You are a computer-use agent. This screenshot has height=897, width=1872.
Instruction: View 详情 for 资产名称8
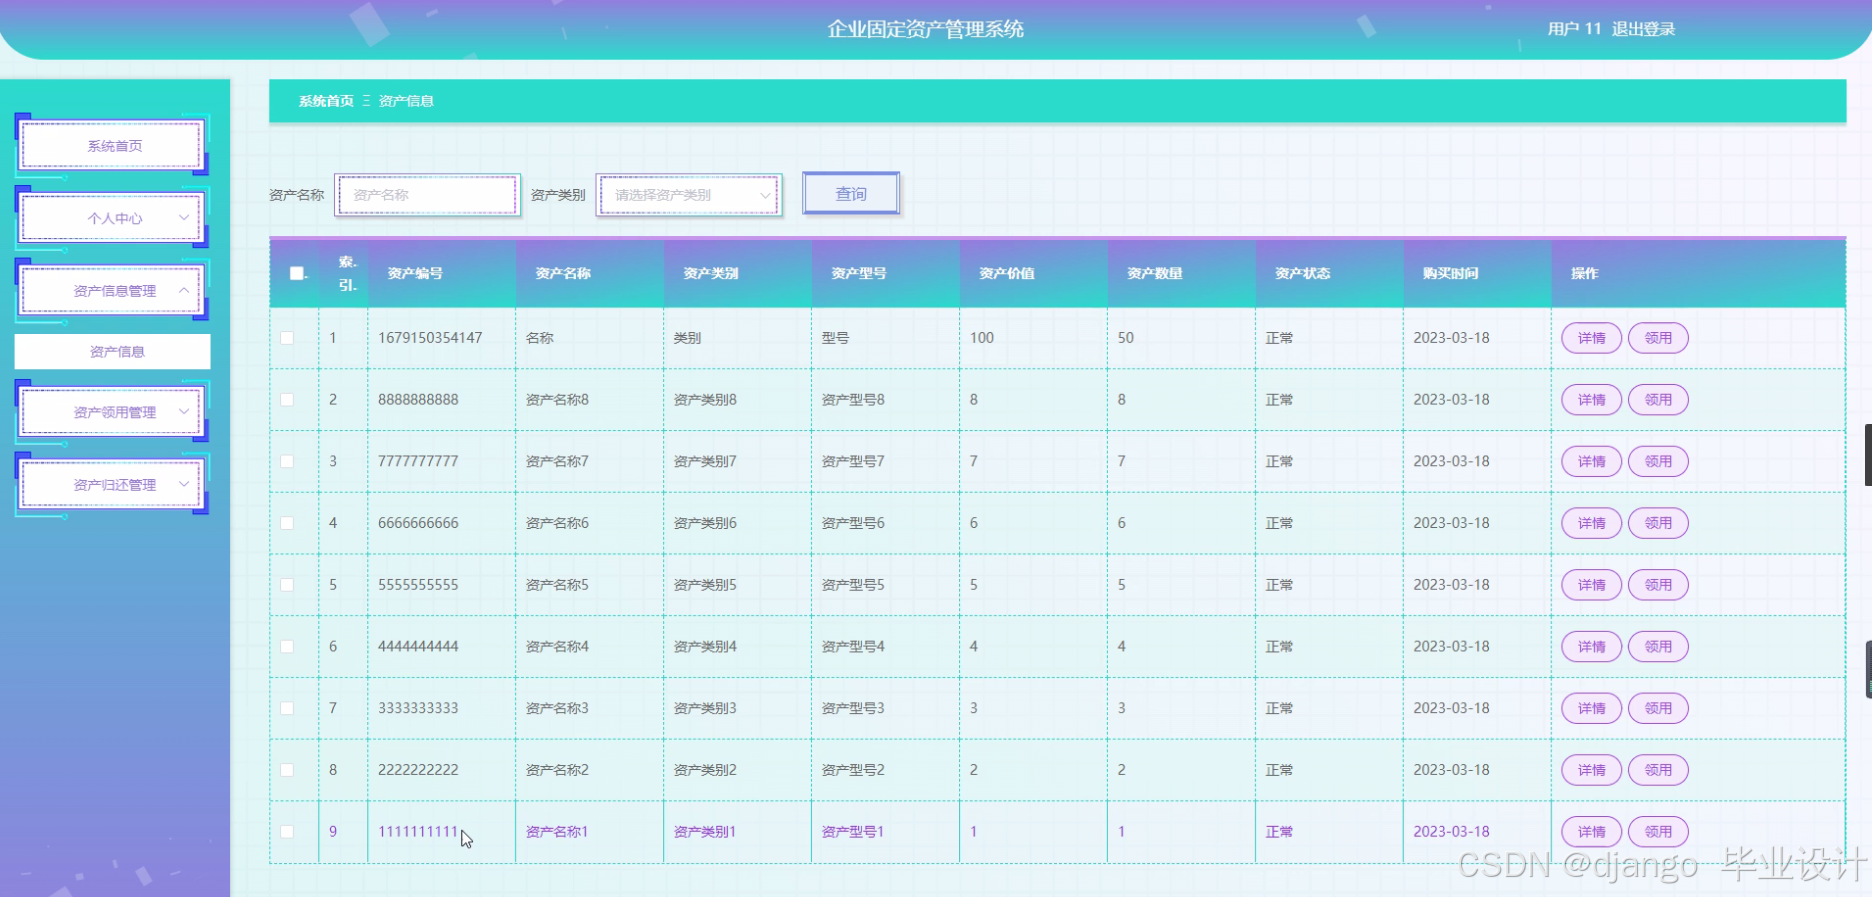coord(1591,400)
